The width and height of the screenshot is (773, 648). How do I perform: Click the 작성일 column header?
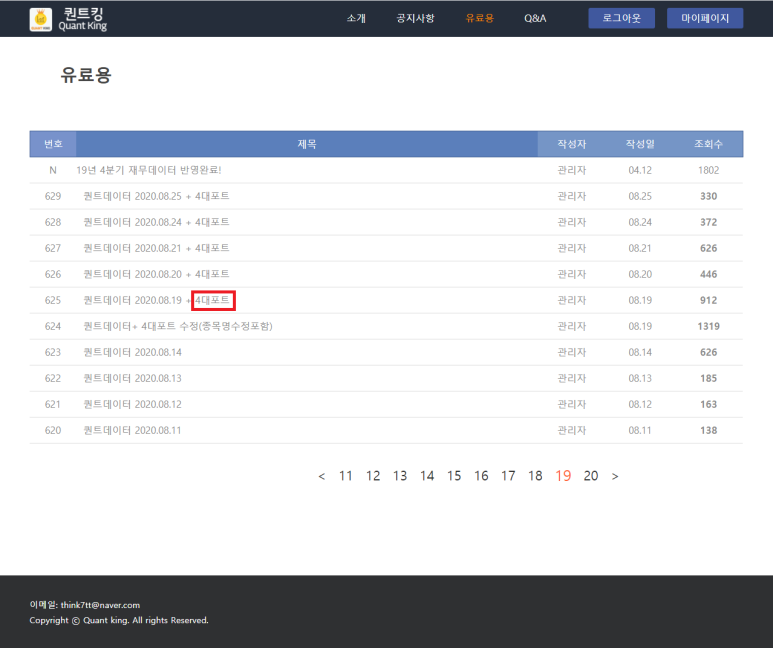pos(640,144)
